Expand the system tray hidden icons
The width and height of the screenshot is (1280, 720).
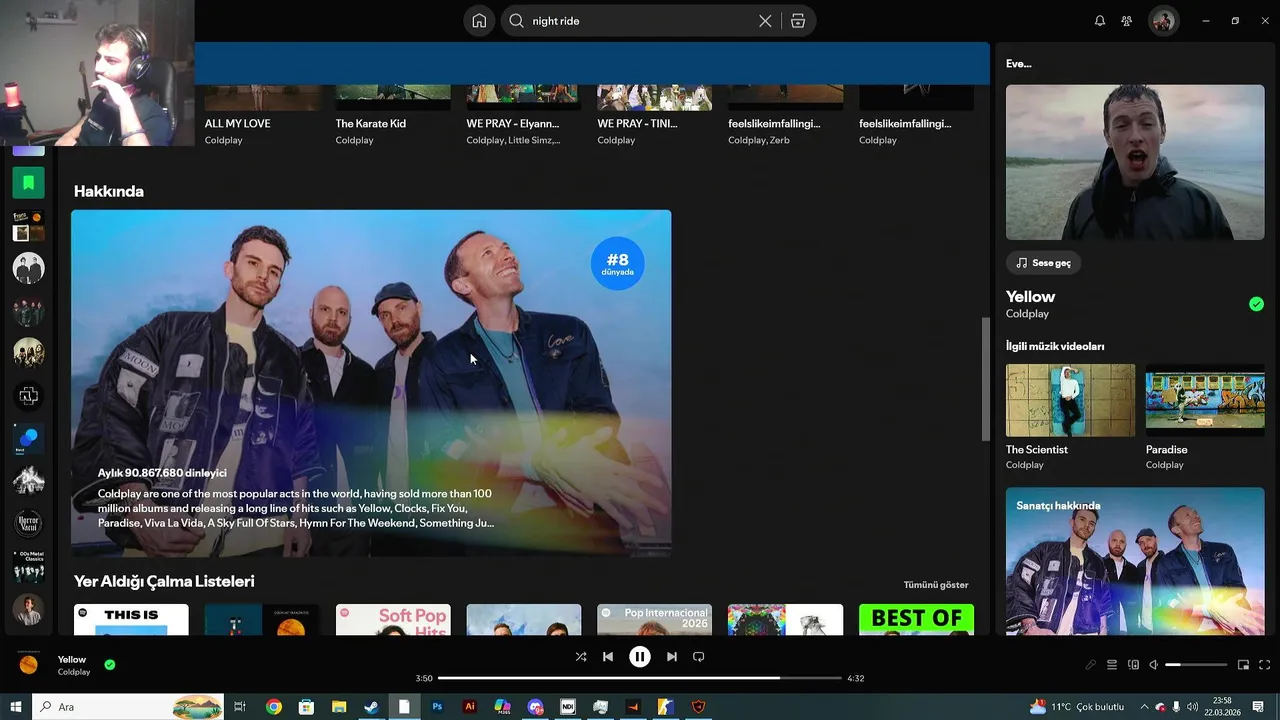pyautogui.click(x=1144, y=707)
